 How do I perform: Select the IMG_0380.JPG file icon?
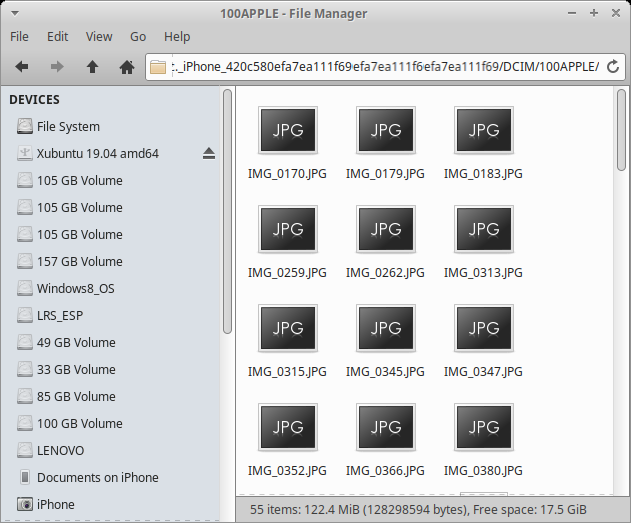(484, 427)
